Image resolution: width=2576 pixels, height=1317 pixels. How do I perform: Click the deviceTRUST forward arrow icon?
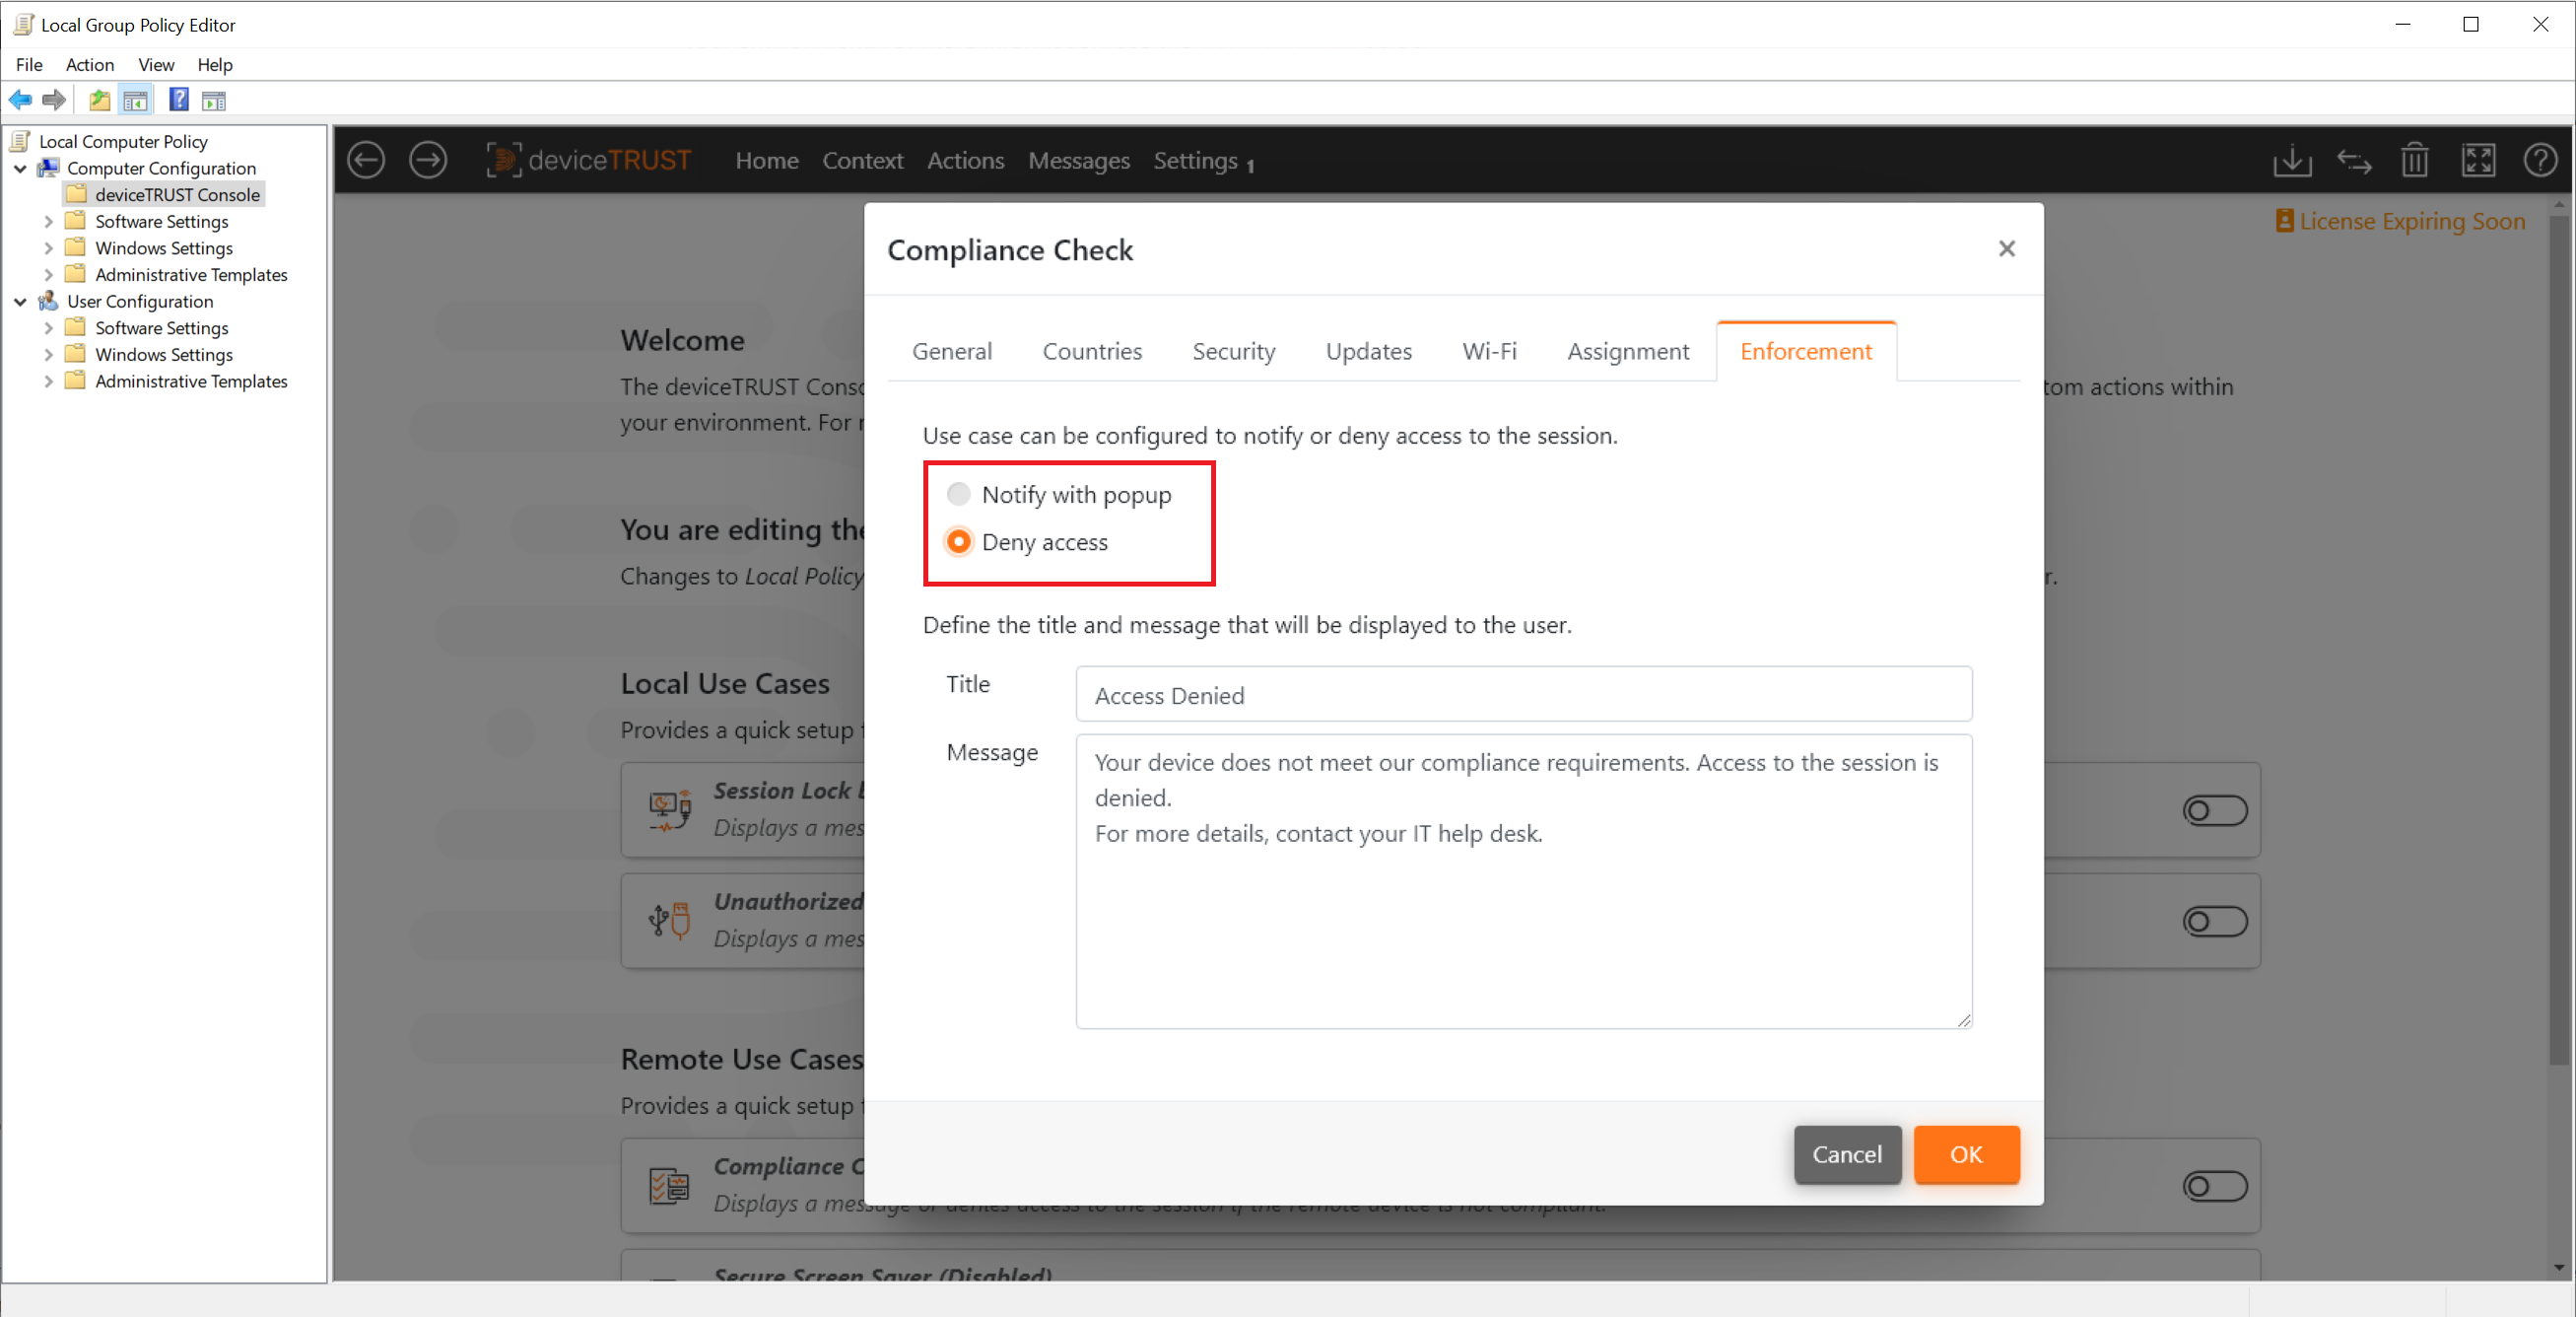[x=428, y=160]
